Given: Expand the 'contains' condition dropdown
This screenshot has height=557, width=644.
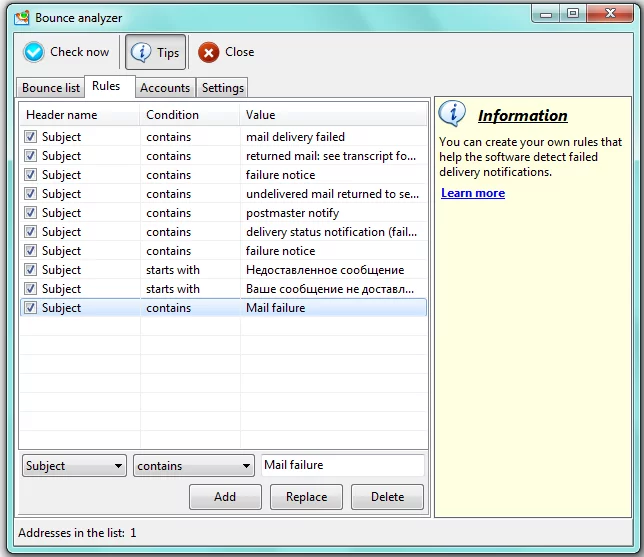Looking at the screenshot, I should [194, 466].
